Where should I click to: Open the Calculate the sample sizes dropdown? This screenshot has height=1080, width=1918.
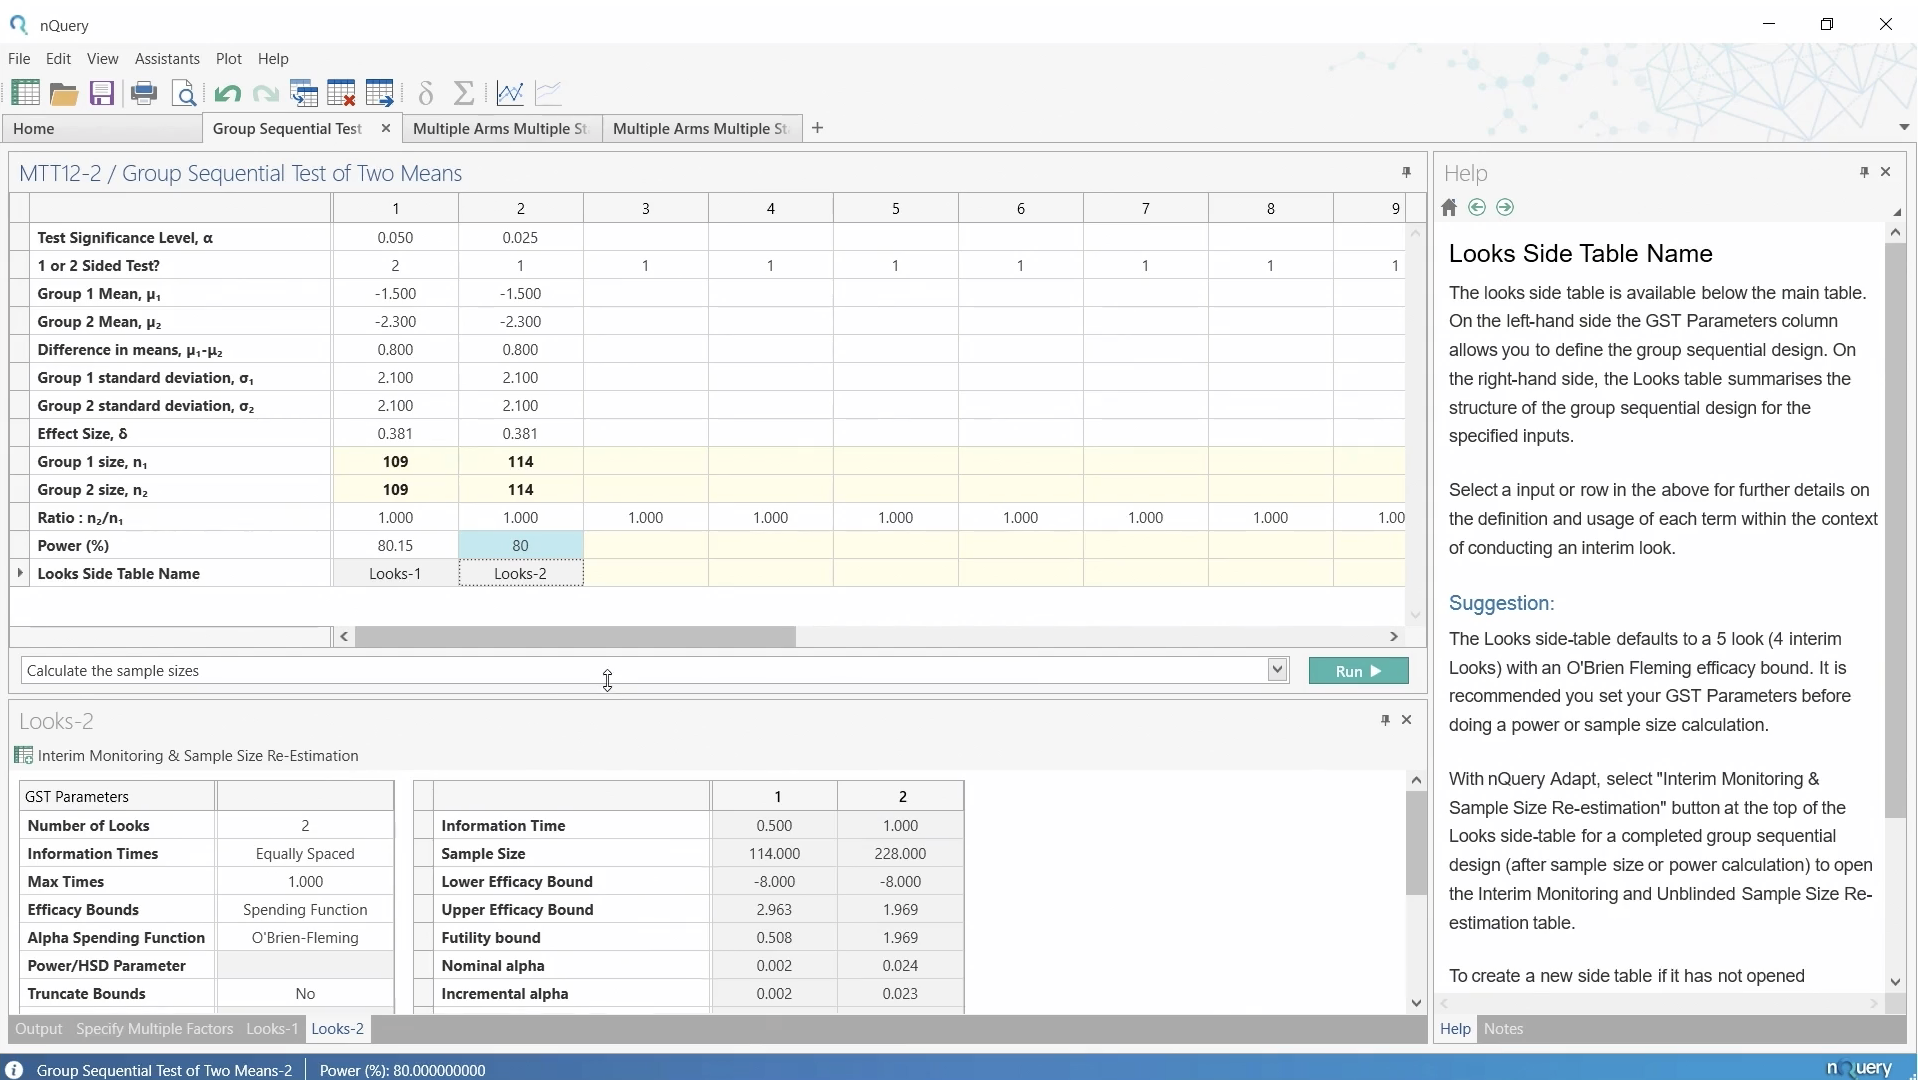click(1277, 670)
